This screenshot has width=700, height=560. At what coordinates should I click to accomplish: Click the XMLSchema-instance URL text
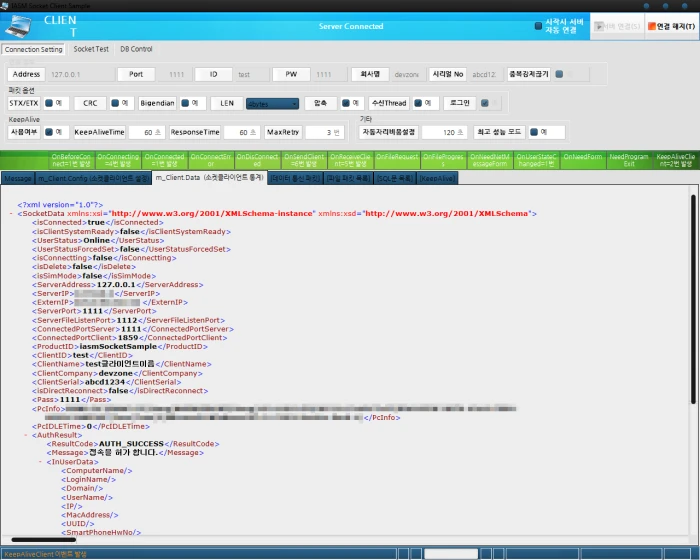pyautogui.click(x=213, y=214)
